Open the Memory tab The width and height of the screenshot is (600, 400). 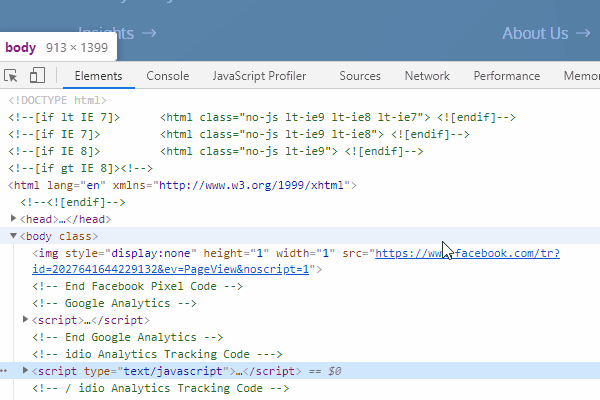coord(581,76)
